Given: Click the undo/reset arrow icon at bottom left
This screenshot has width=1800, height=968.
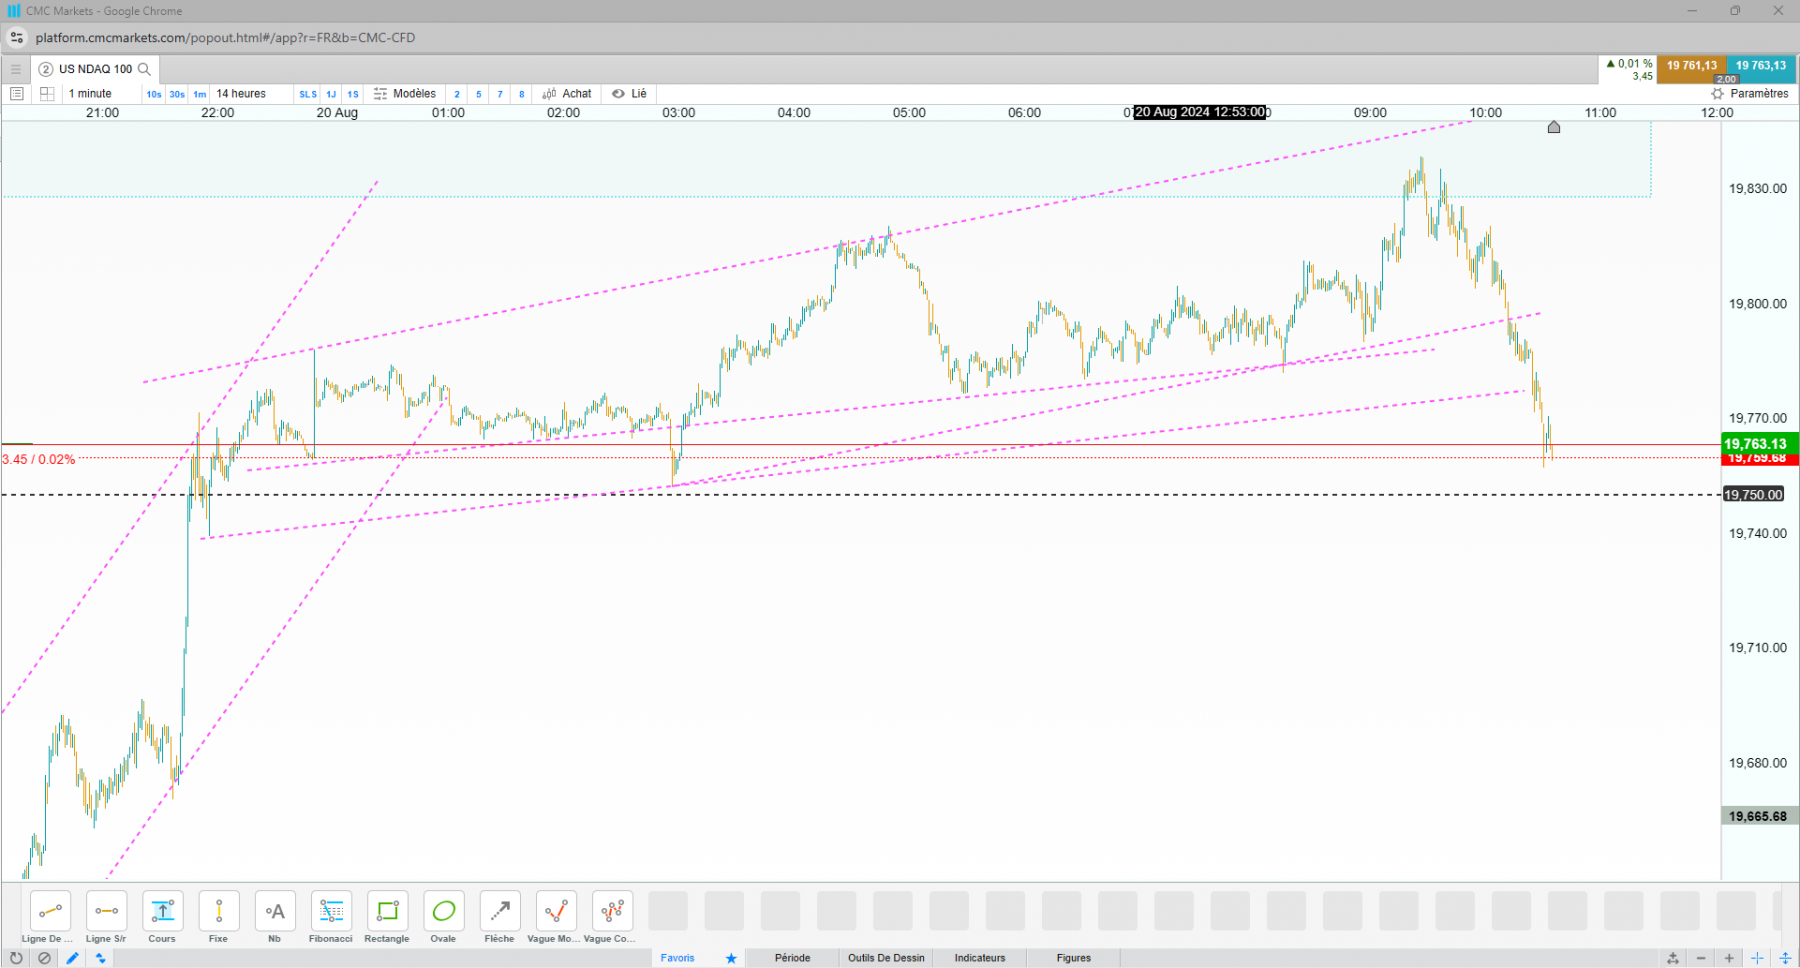Looking at the screenshot, I should click(16, 958).
